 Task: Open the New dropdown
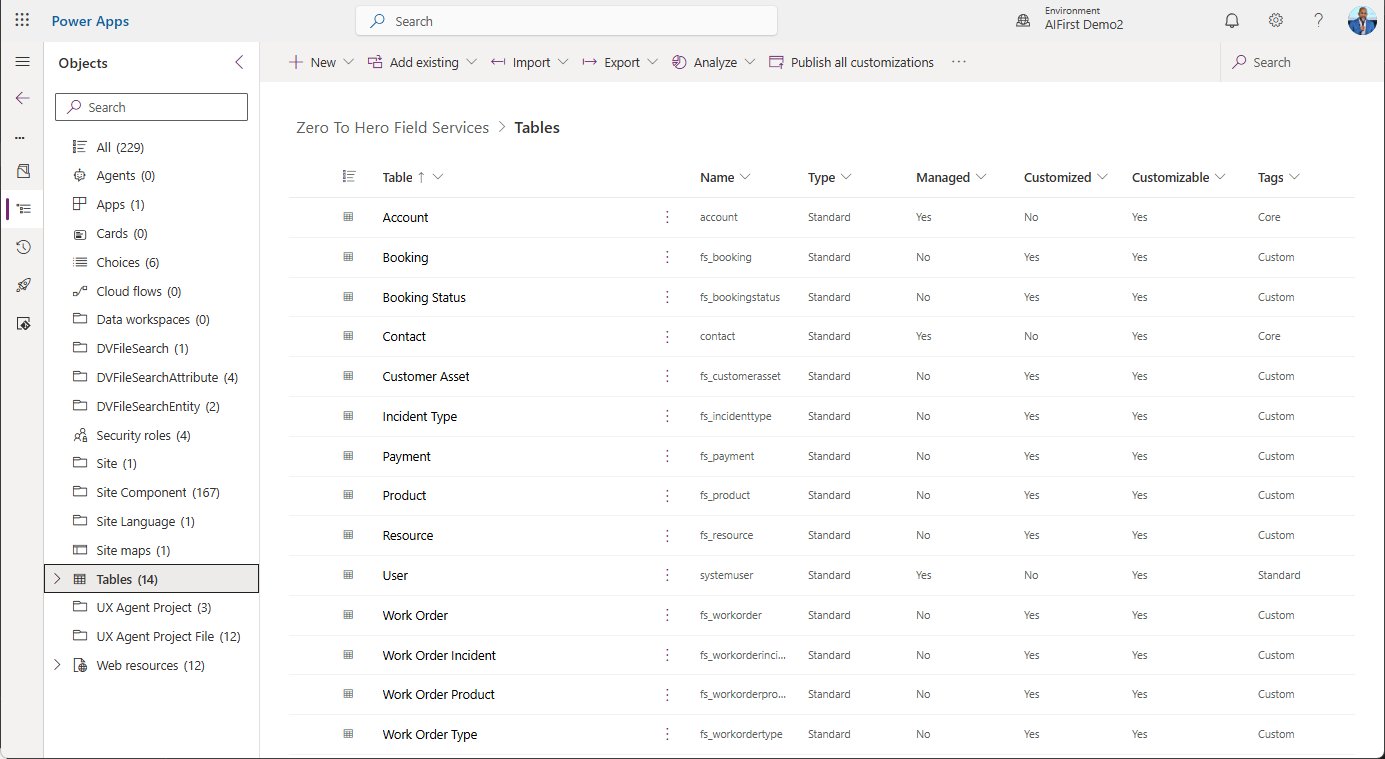(x=321, y=62)
